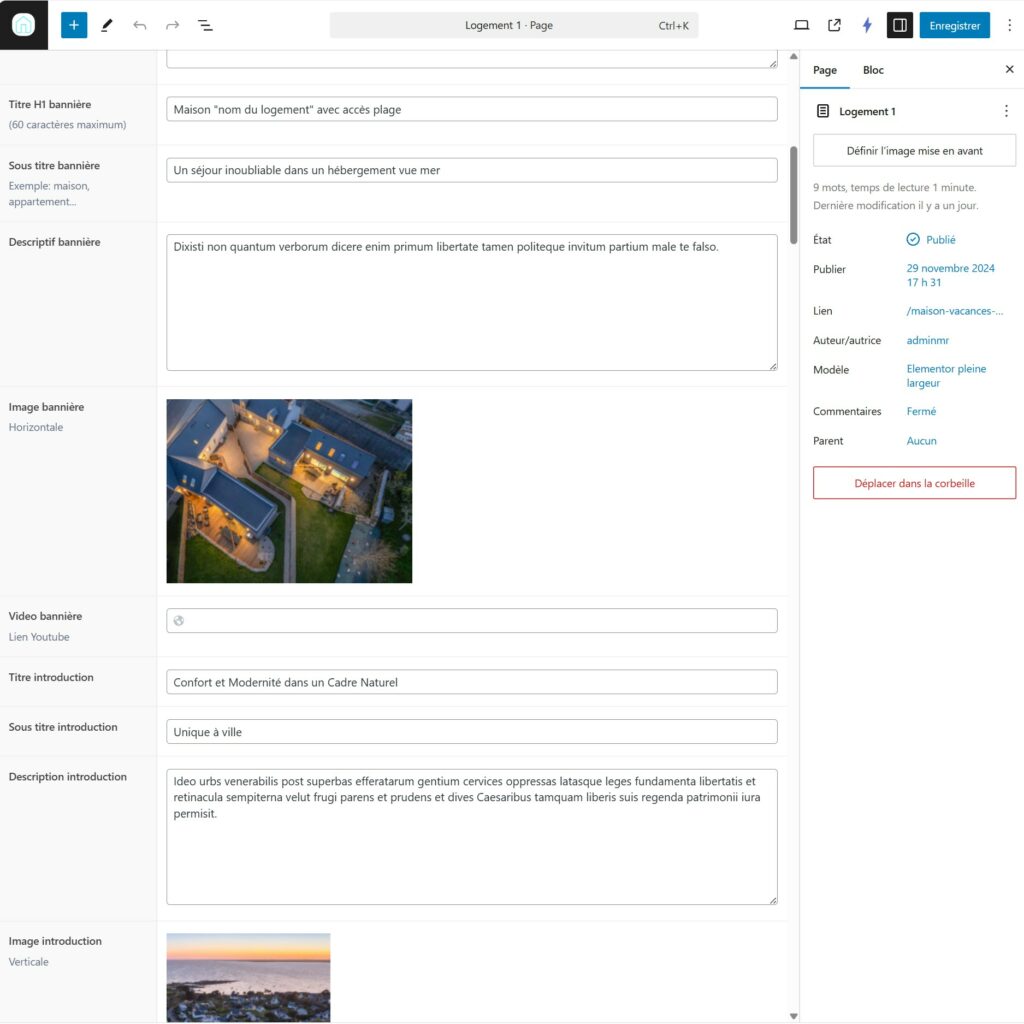Click the lightning bolt icon

click(867, 25)
